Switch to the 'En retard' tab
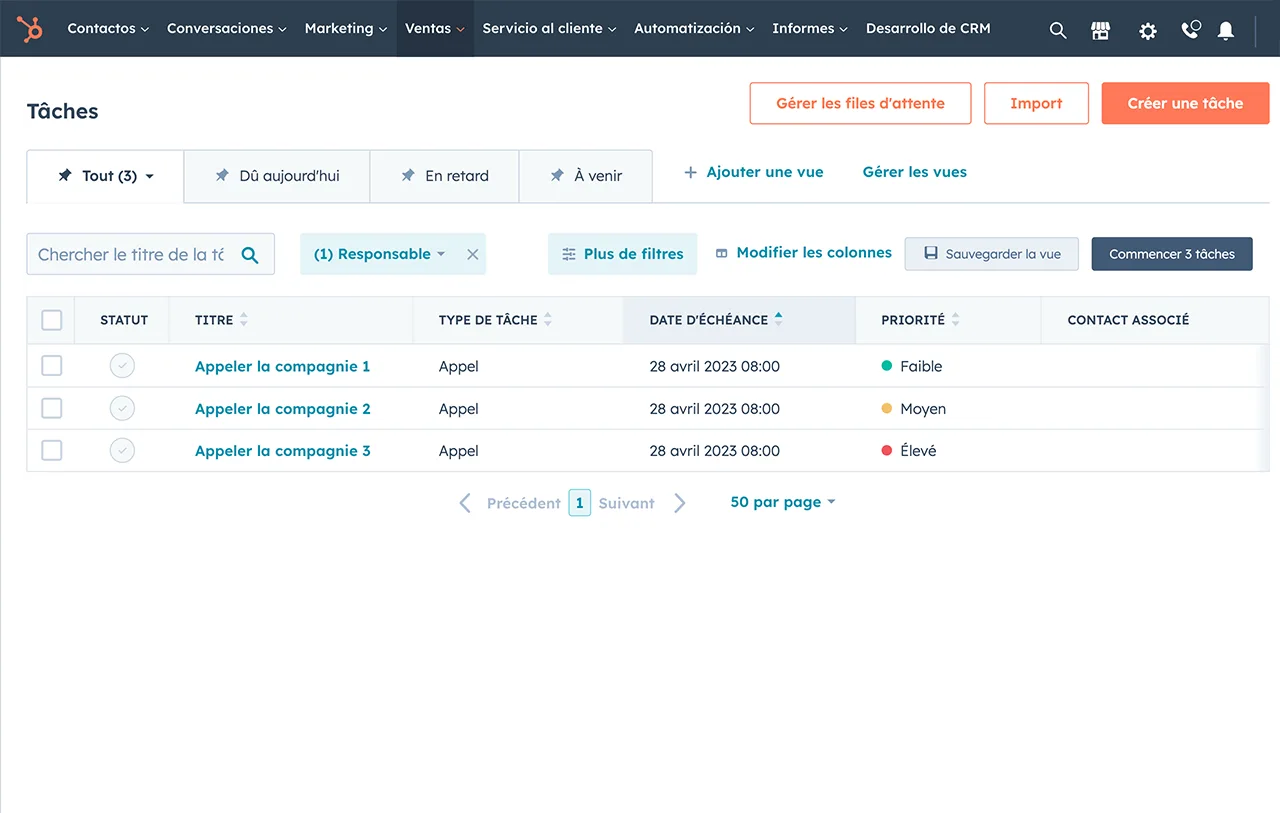The width and height of the screenshot is (1280, 813). (445, 176)
